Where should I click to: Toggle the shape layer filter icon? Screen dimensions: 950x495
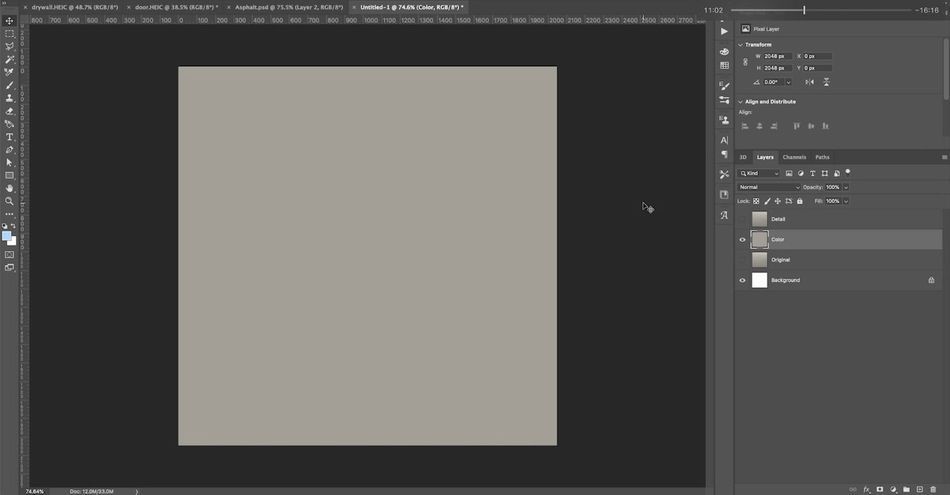pyautogui.click(x=825, y=173)
